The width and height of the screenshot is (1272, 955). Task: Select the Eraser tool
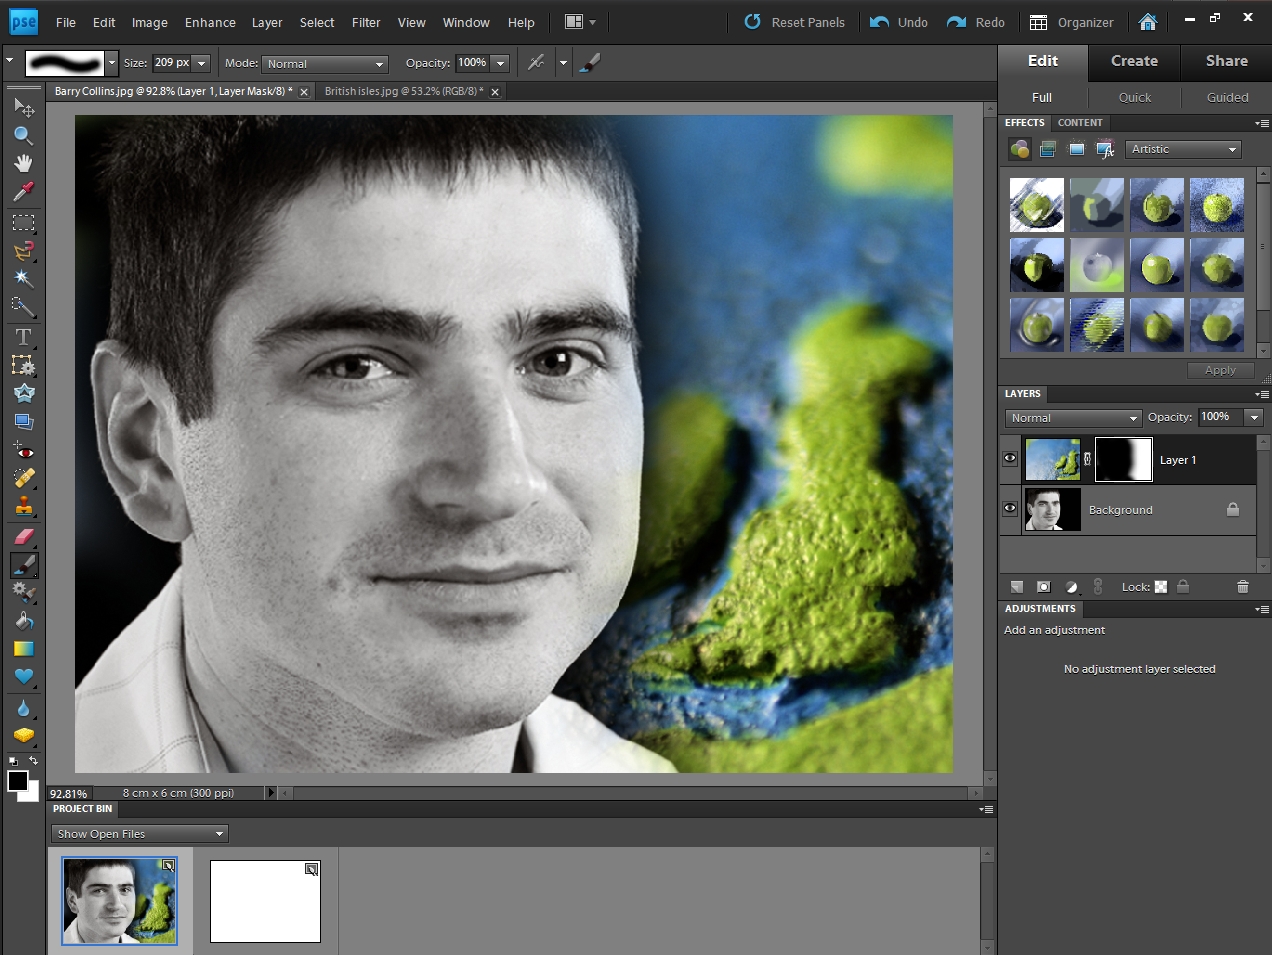point(23,536)
